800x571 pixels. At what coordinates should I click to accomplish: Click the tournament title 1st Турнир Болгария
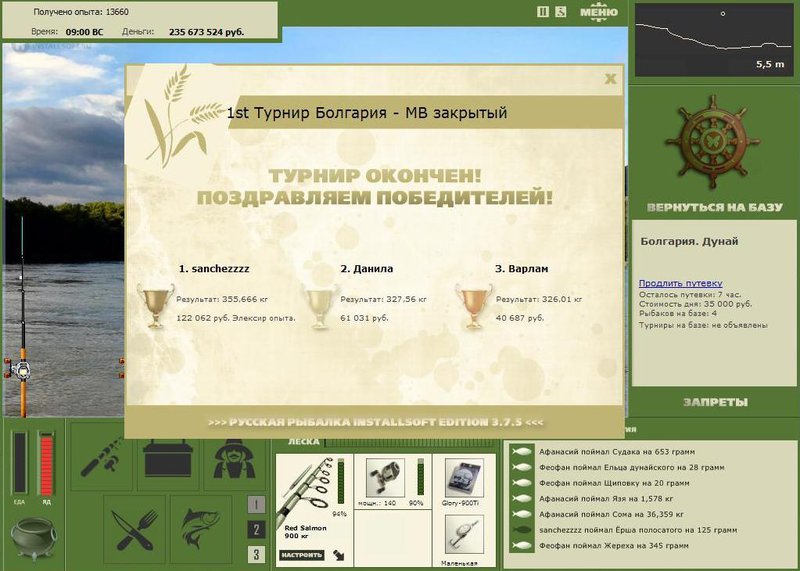(367, 112)
